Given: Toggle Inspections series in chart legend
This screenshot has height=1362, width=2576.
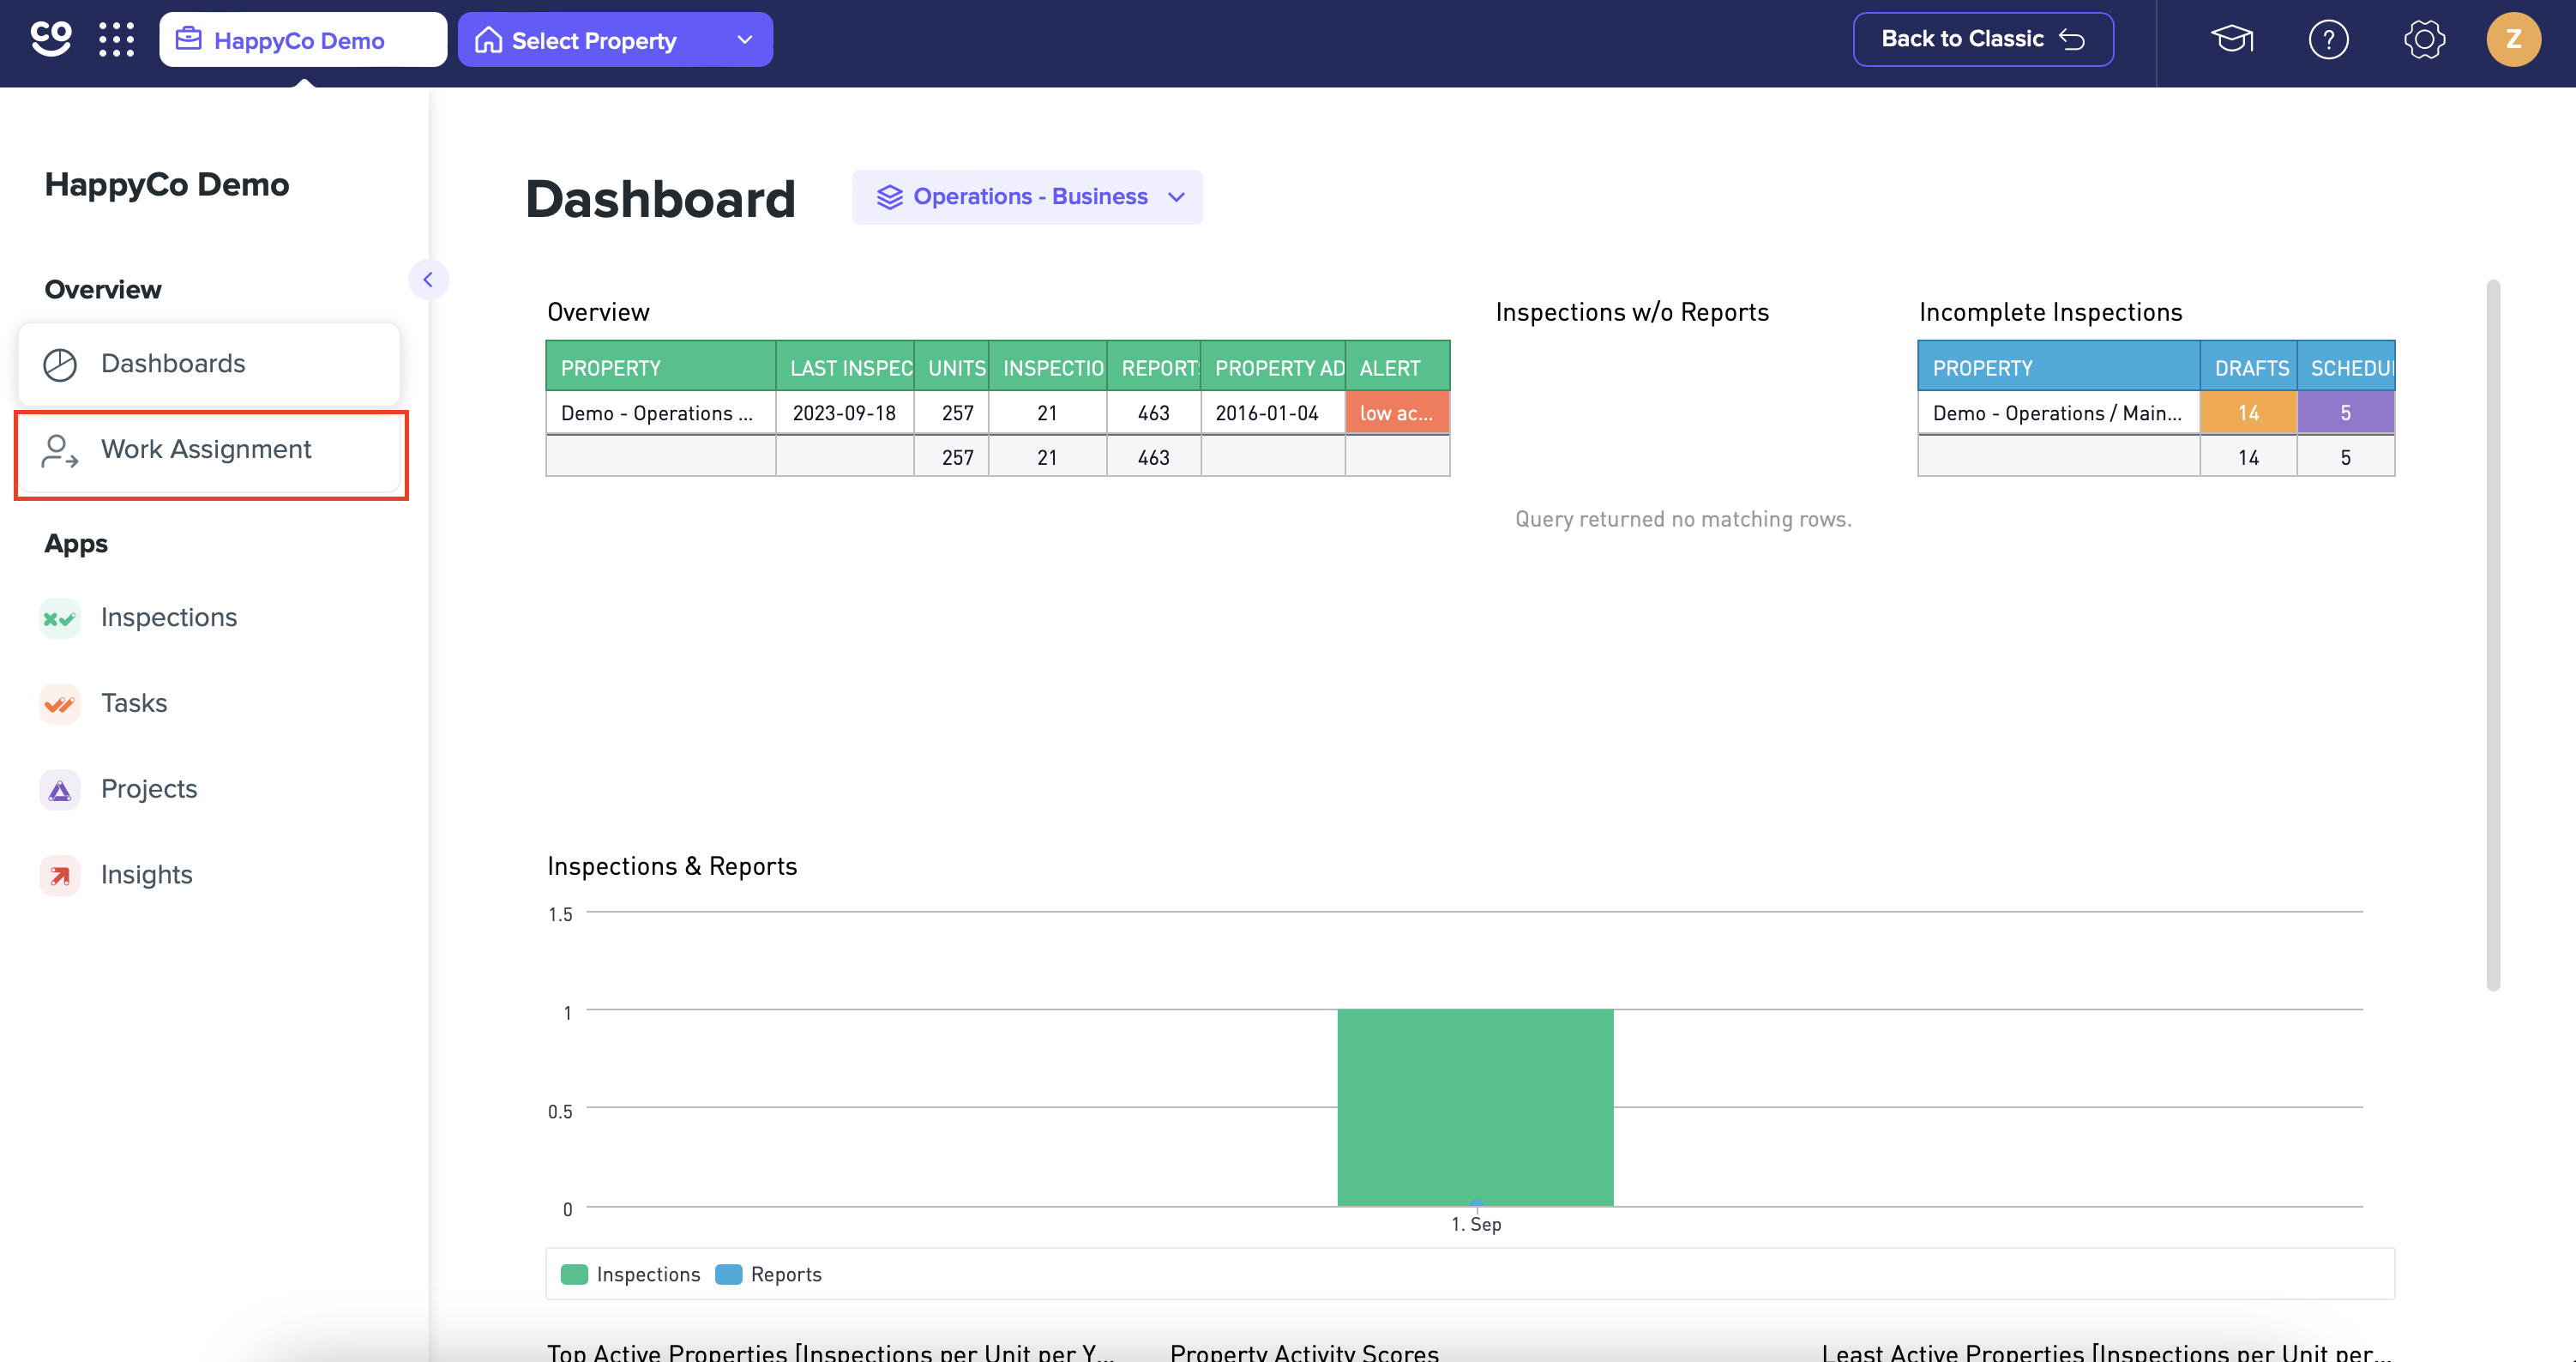Looking at the screenshot, I should tap(631, 1274).
